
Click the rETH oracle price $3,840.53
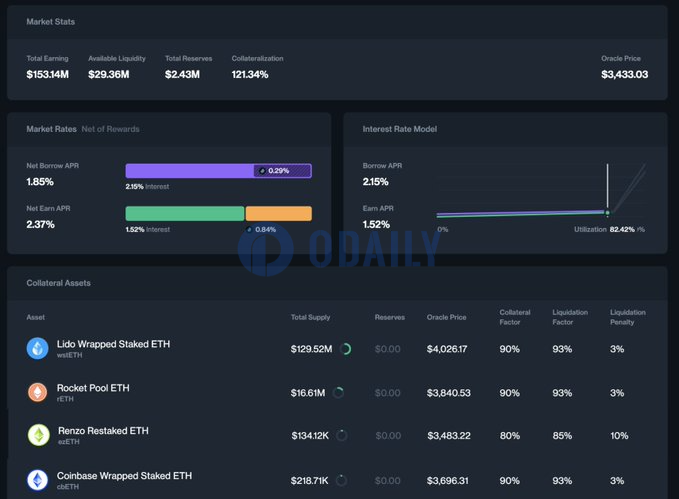[449, 393]
